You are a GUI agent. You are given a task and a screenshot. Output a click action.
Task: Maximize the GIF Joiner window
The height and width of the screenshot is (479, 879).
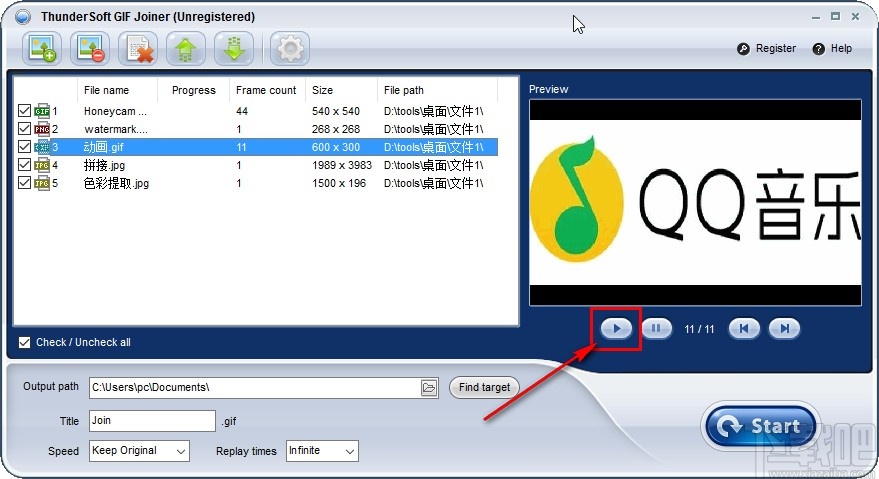click(835, 17)
